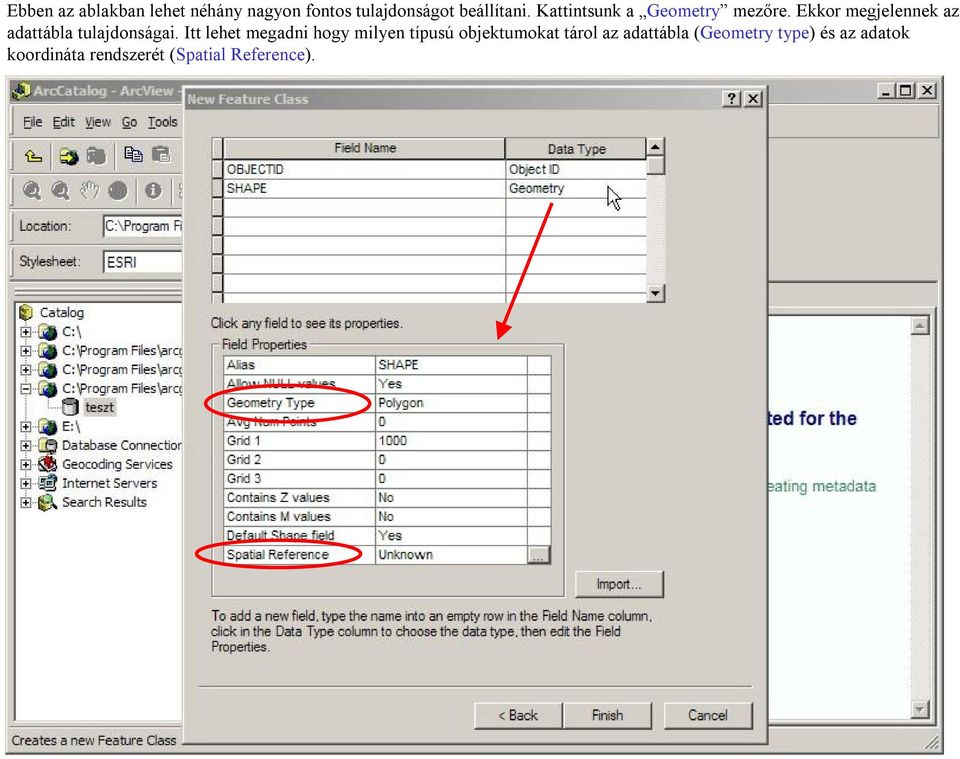This screenshot has width=960, height=759.
Task: Click the Polygon value of Geometry Type
Action: 451,403
